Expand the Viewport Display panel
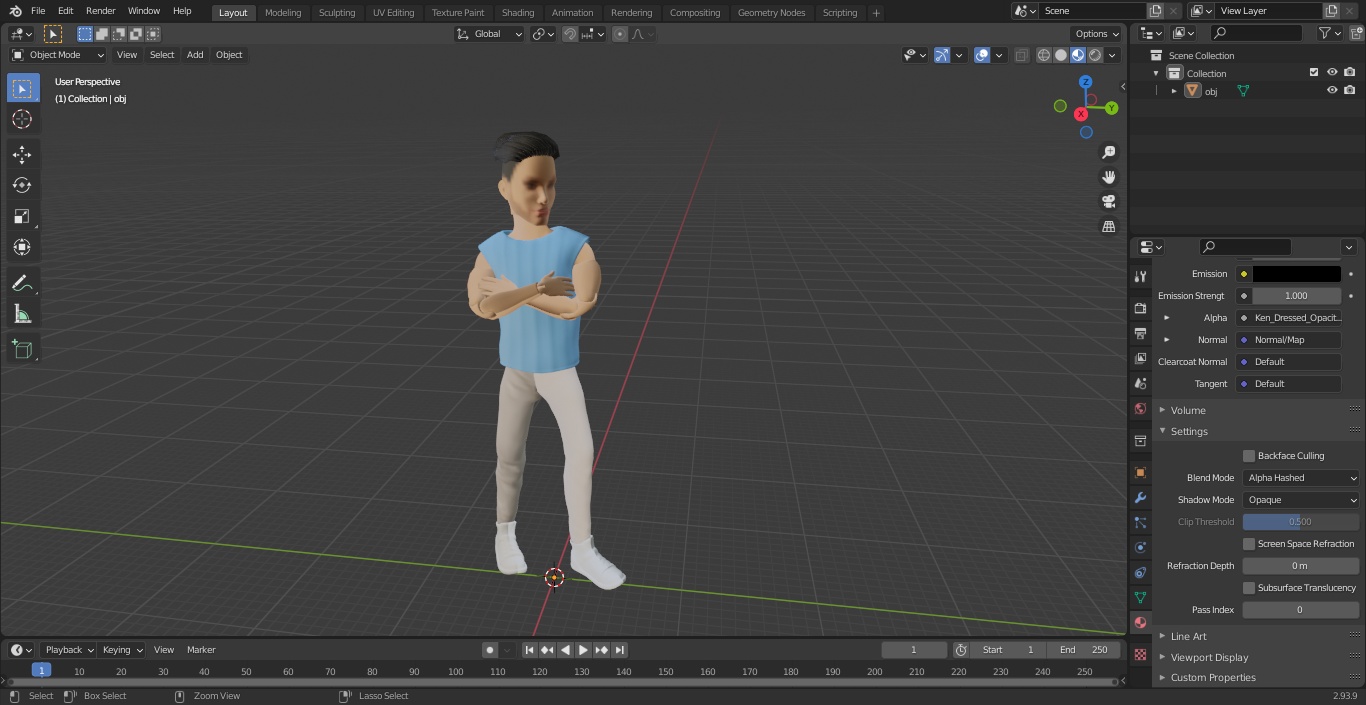 click(1209, 657)
